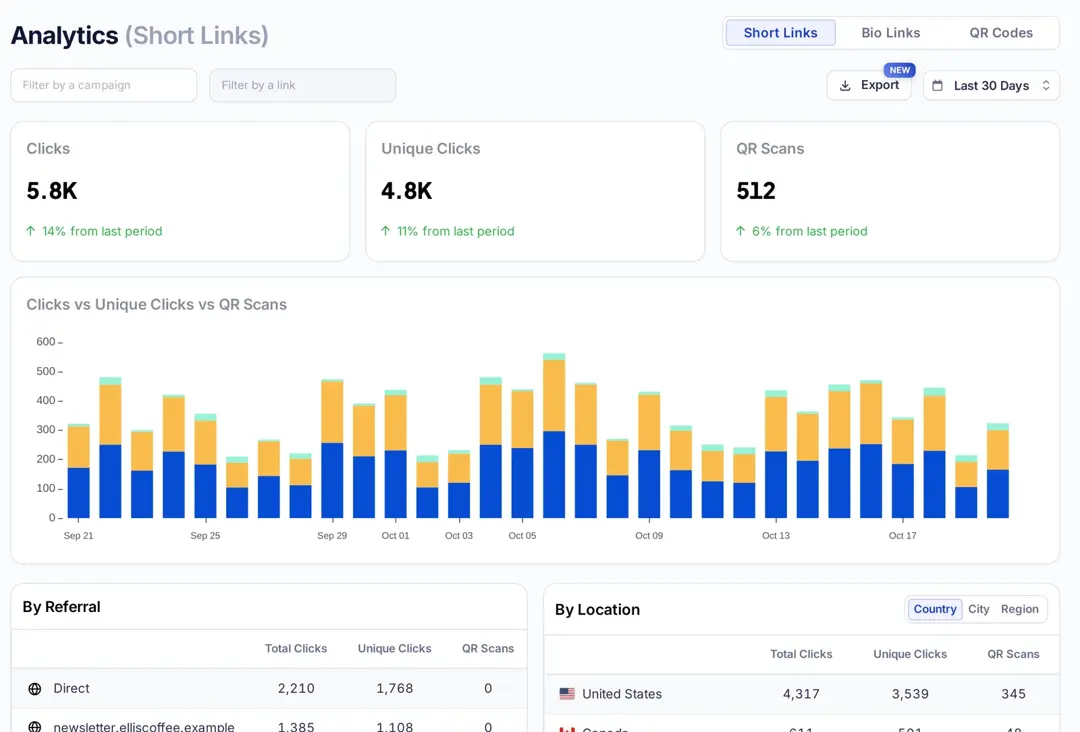The height and width of the screenshot is (732, 1080).
Task: Click the 3,539 unique clicks value
Action: click(x=910, y=694)
